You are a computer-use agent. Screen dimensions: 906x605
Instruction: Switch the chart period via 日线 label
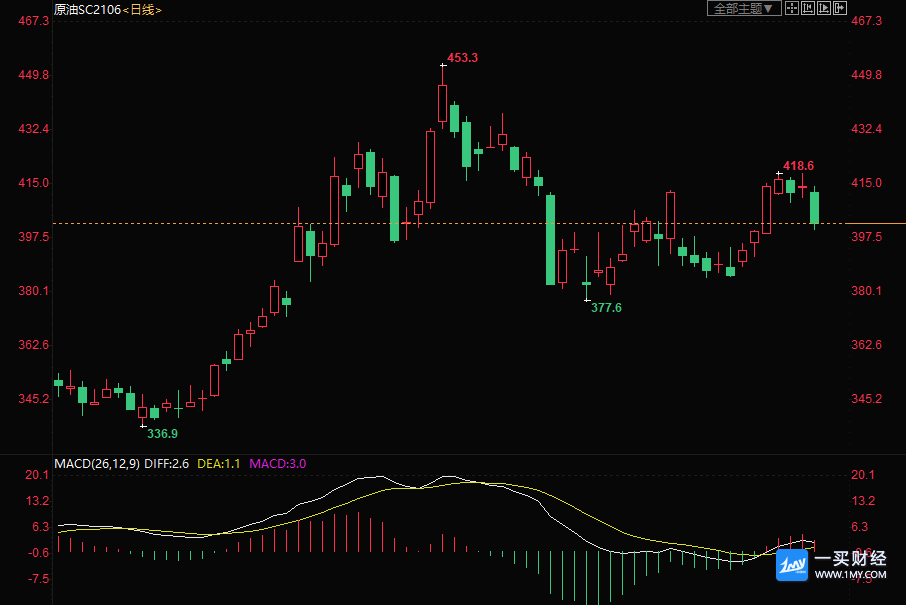point(142,10)
